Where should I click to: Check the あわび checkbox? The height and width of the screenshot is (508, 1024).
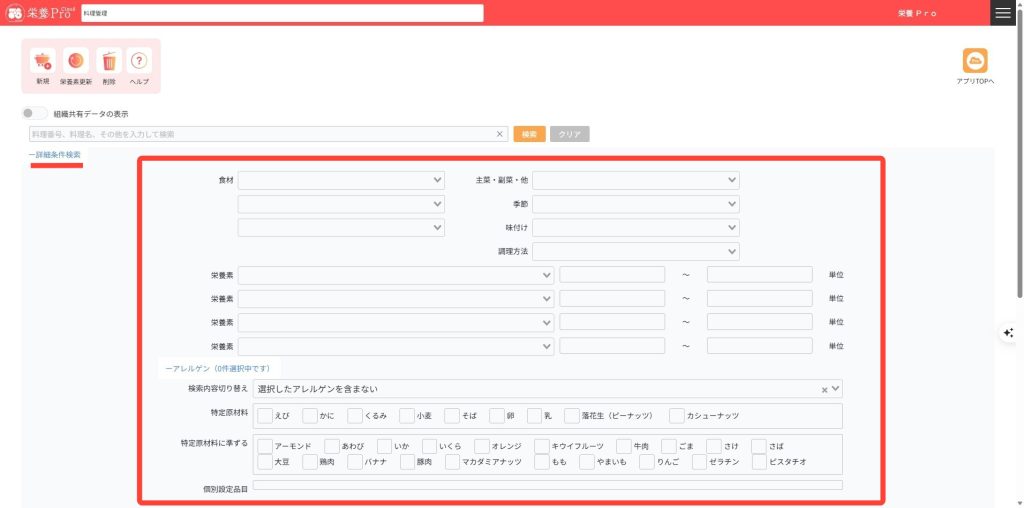[332, 446]
